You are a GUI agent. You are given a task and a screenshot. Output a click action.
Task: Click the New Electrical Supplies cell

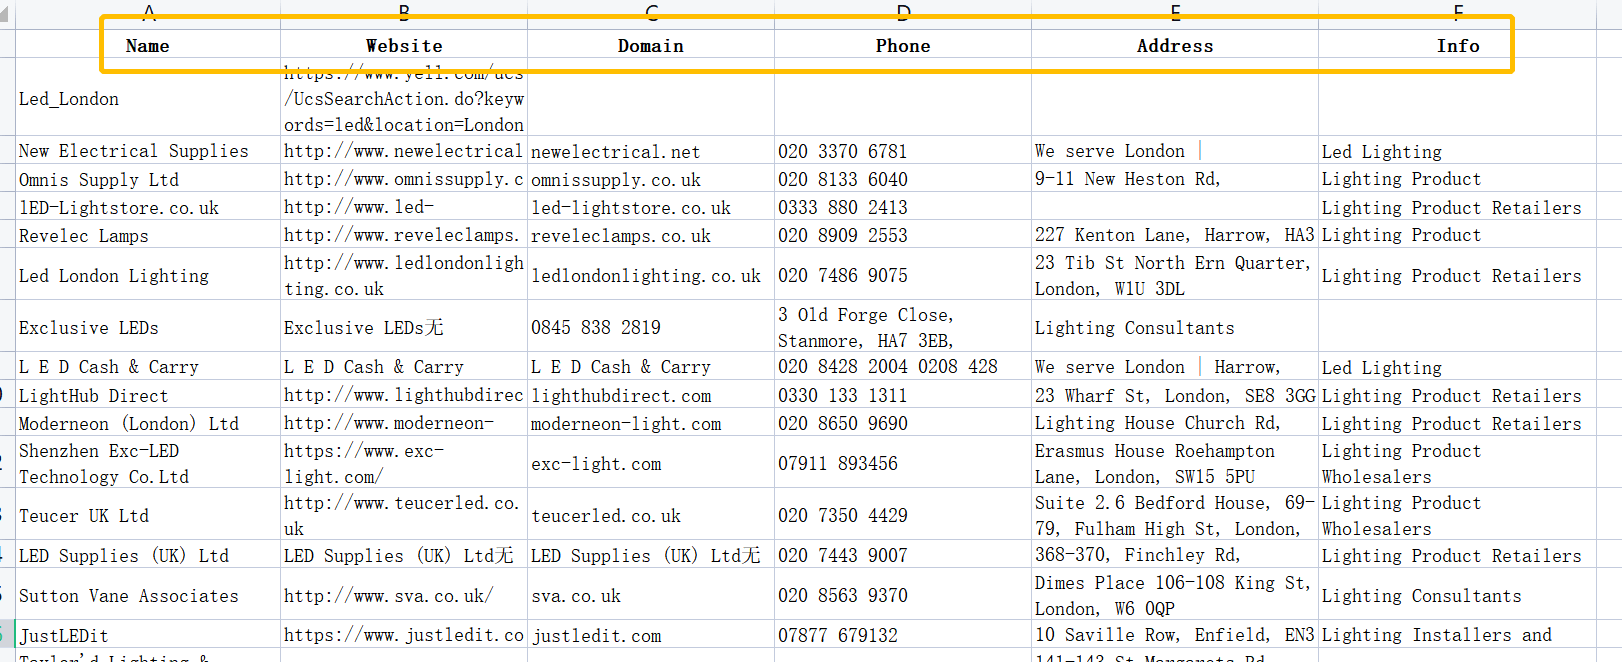[x=148, y=151]
